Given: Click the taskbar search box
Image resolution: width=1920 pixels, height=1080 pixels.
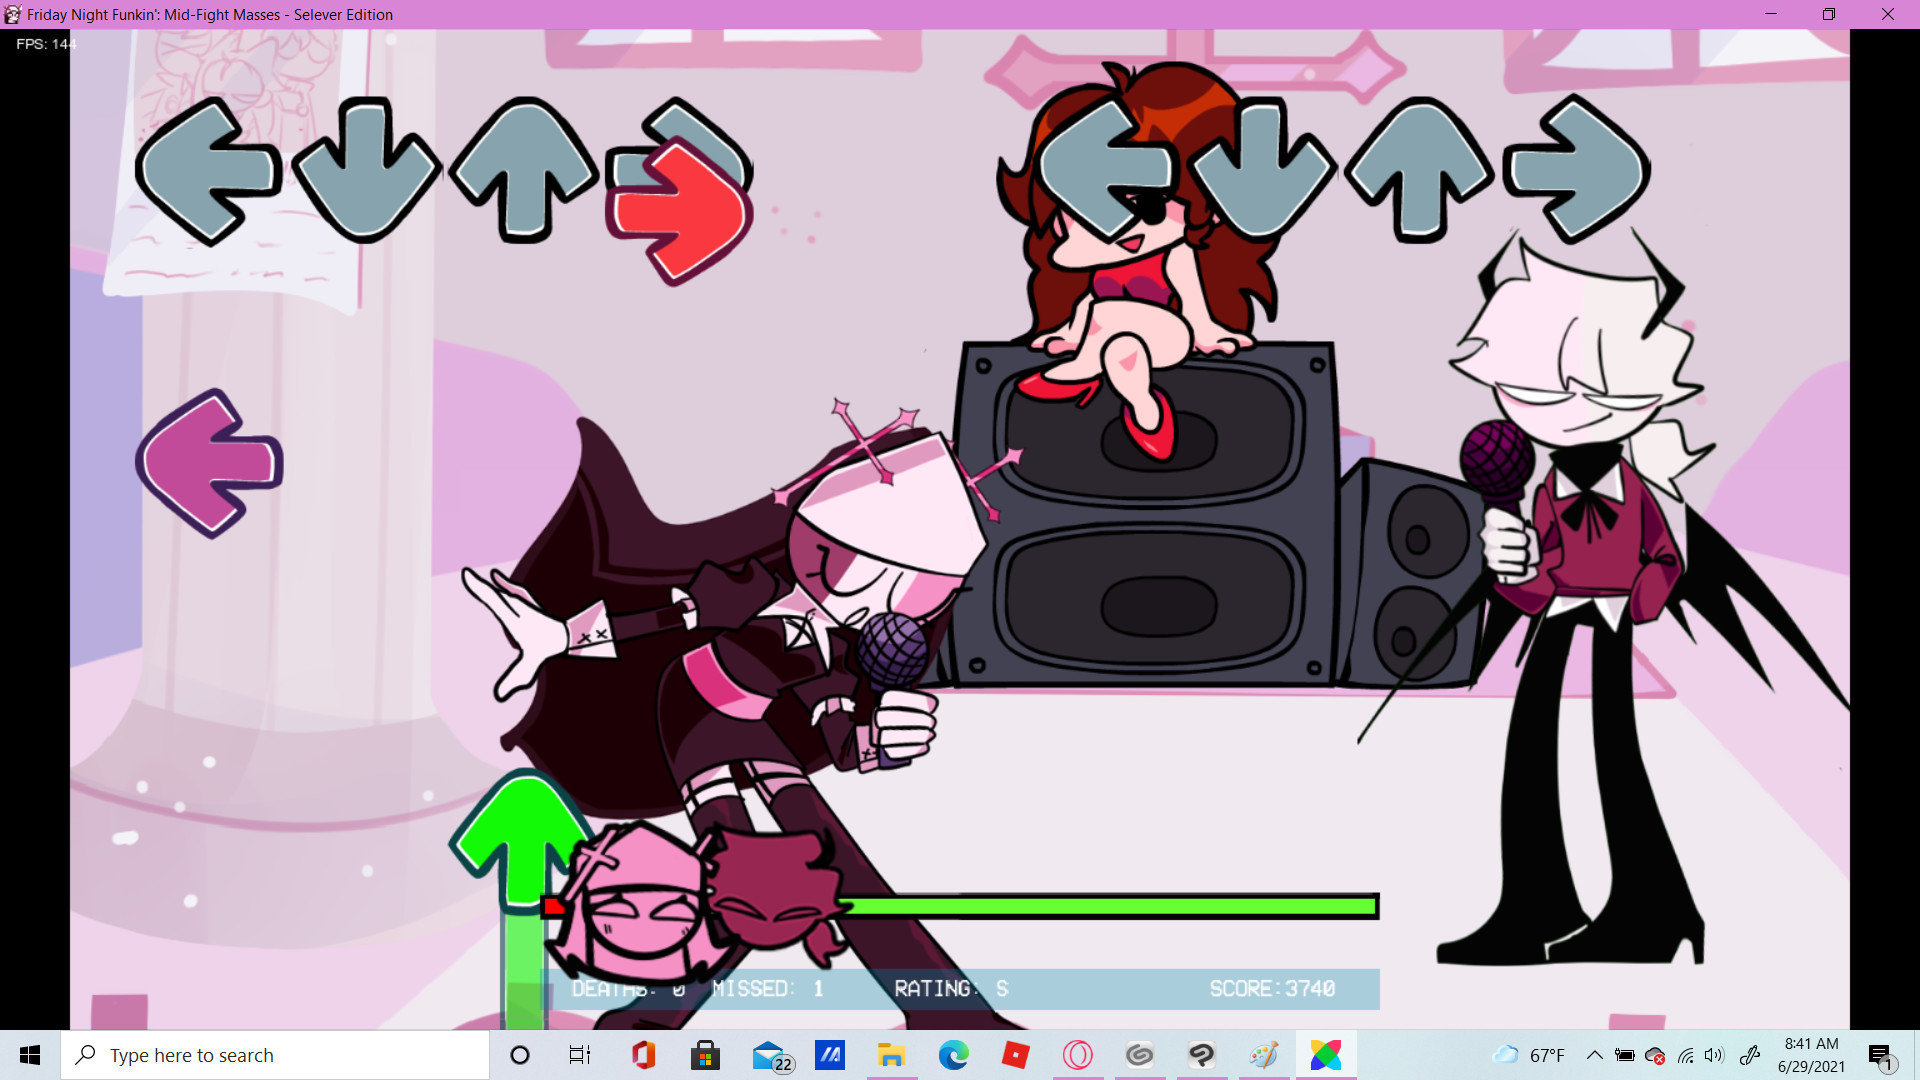Looking at the screenshot, I should [x=275, y=1055].
